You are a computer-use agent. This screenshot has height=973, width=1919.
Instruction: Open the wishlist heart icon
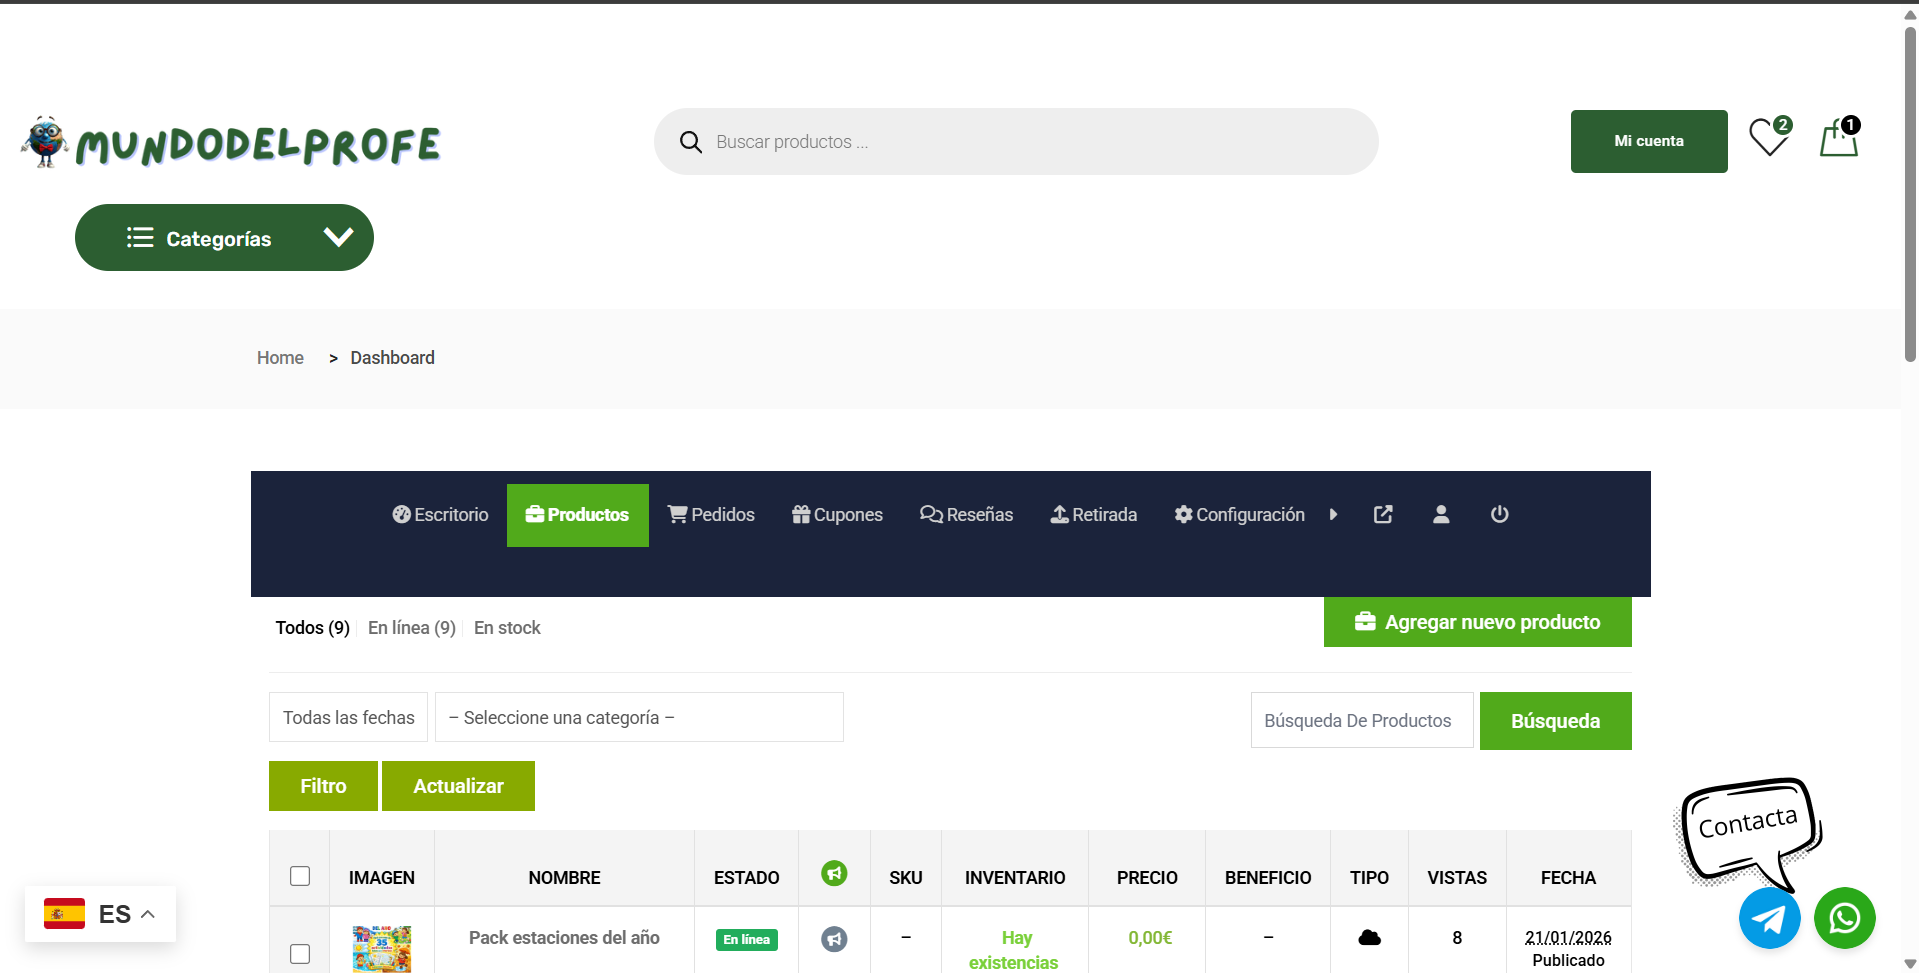point(1768,138)
